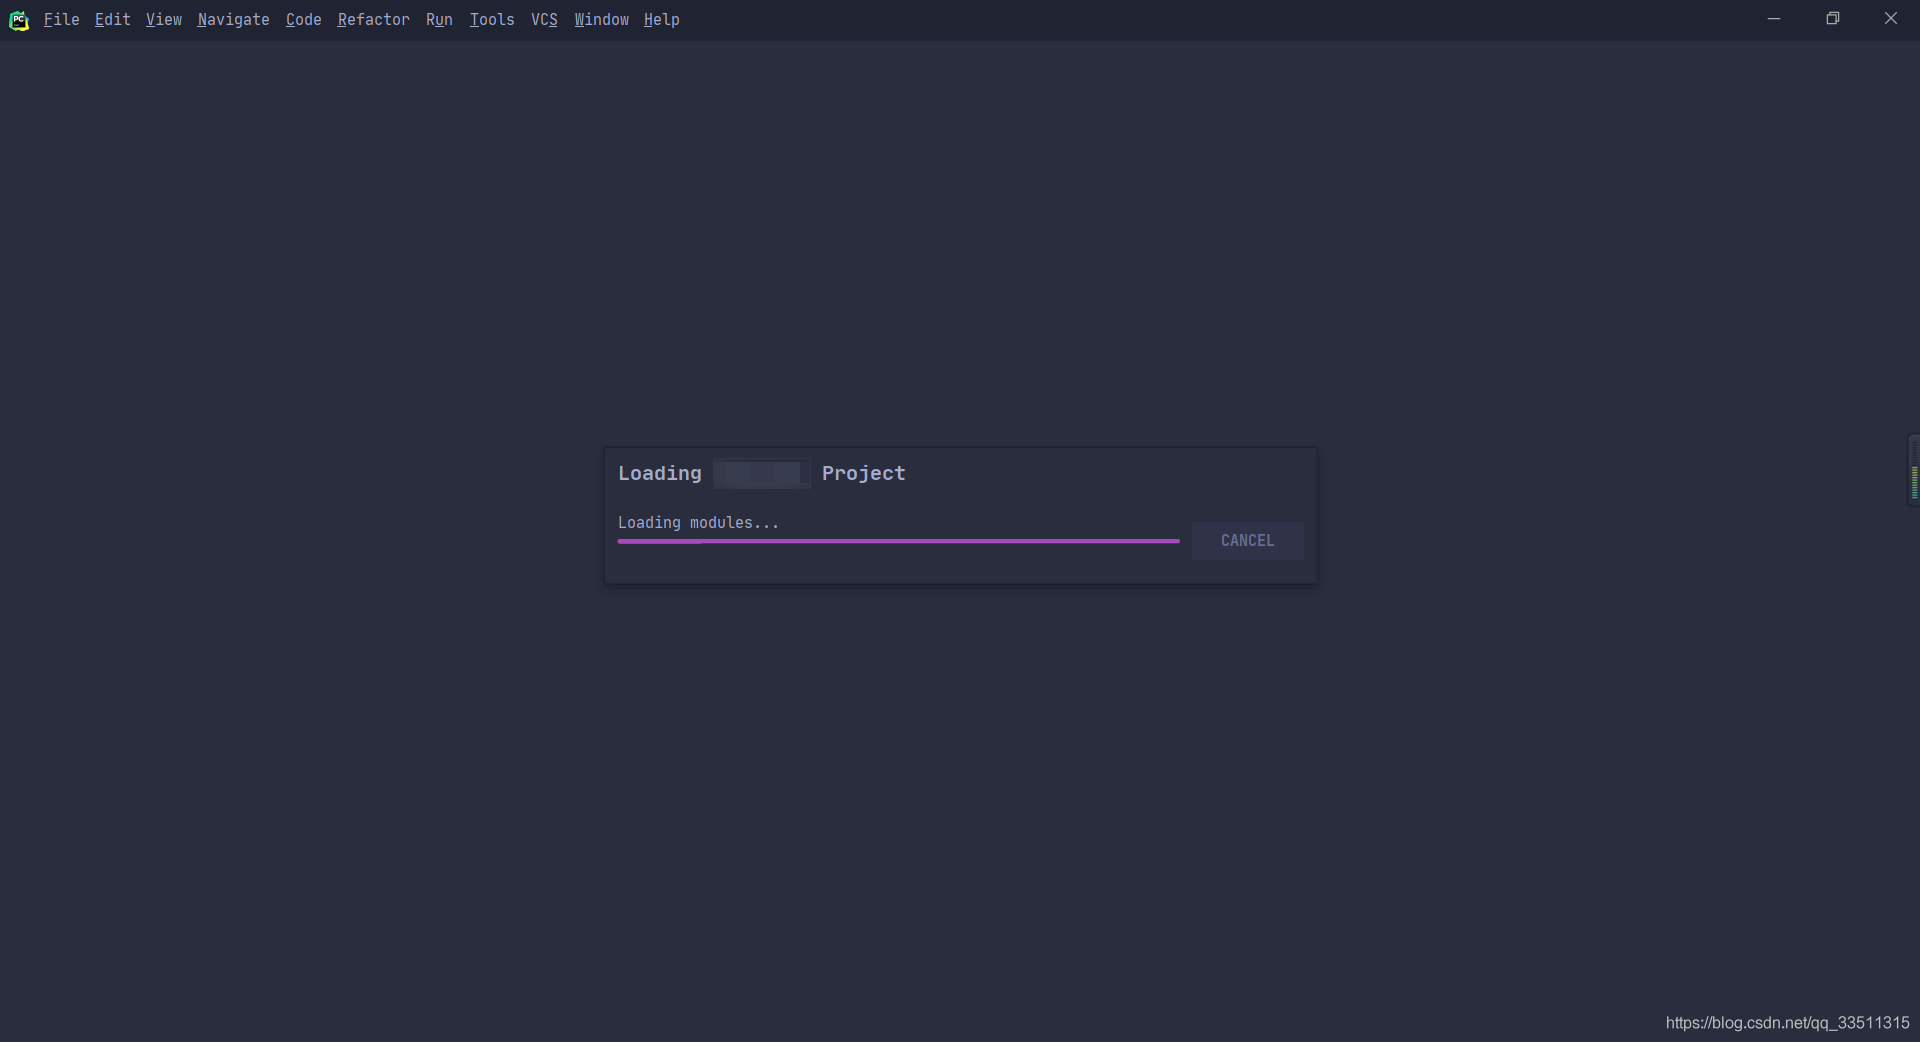This screenshot has width=1920, height=1042.
Task: Open the Refactor menu
Action: pyautogui.click(x=373, y=20)
